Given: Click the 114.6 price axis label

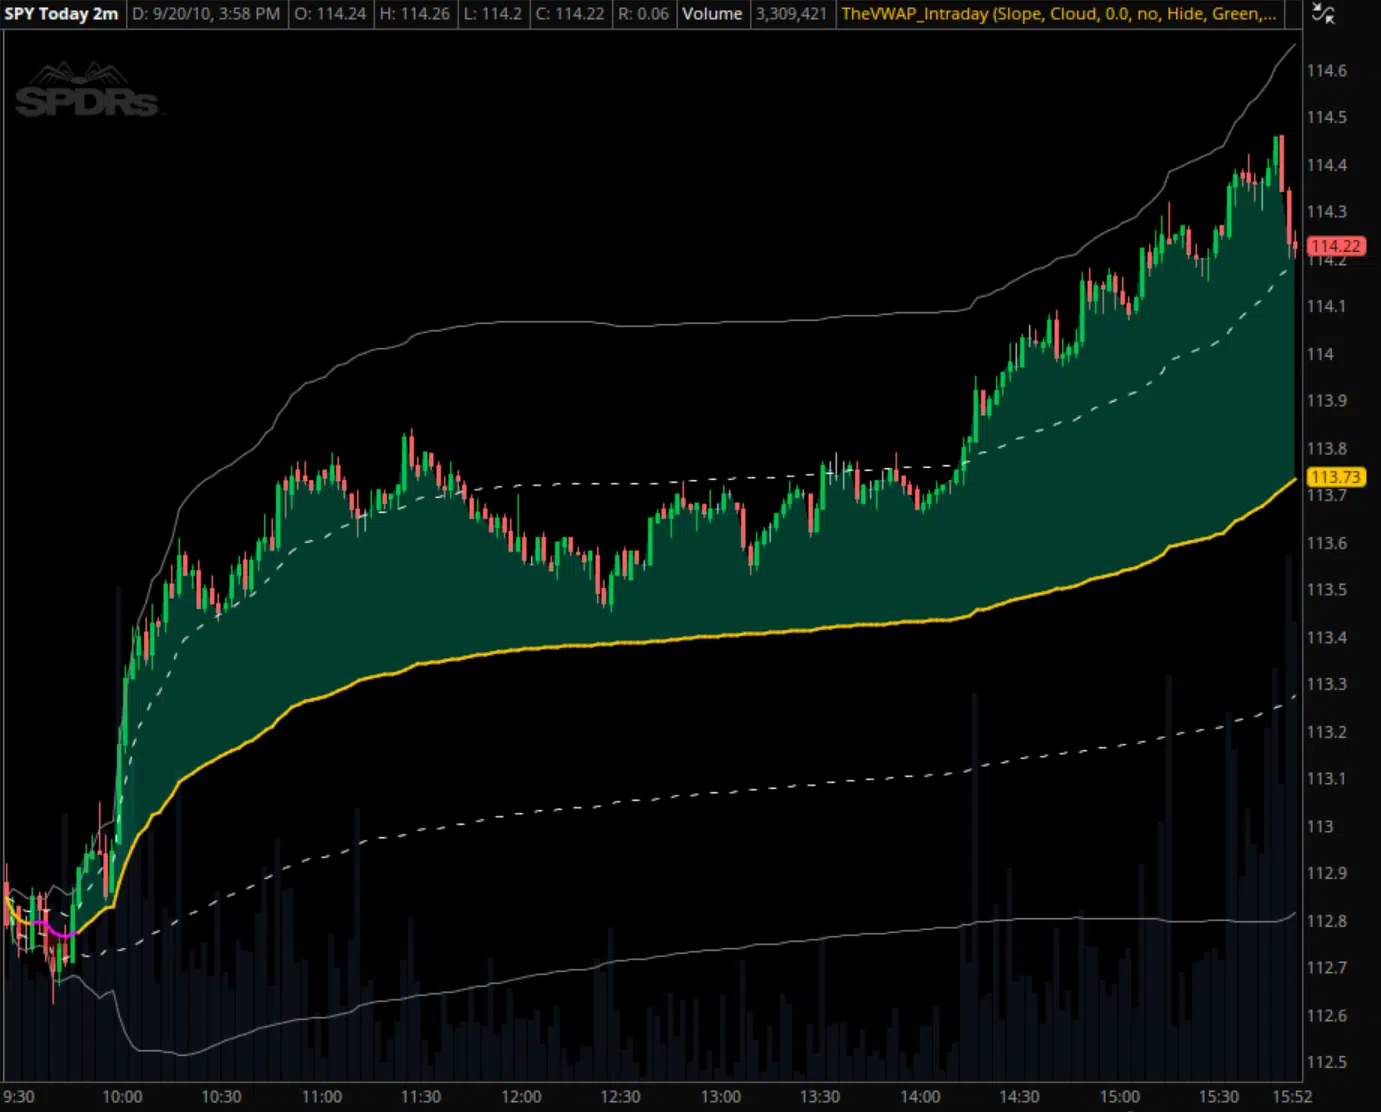Looking at the screenshot, I should coord(1327,71).
